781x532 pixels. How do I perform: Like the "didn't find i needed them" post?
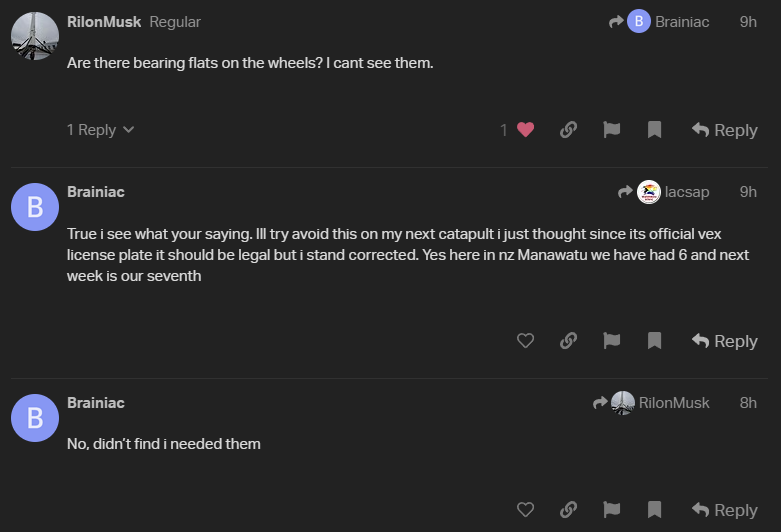(525, 509)
